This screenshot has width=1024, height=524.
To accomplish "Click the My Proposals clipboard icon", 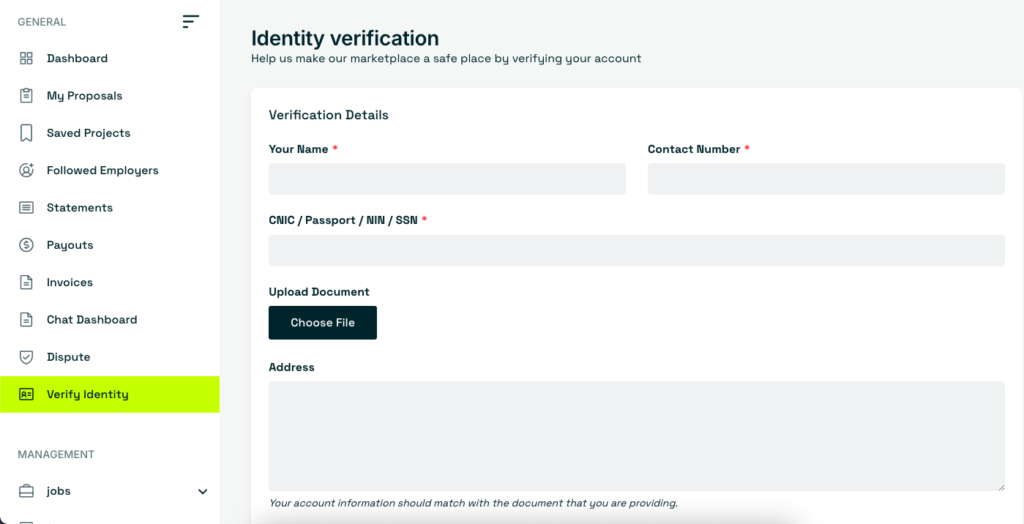I will (26, 95).
